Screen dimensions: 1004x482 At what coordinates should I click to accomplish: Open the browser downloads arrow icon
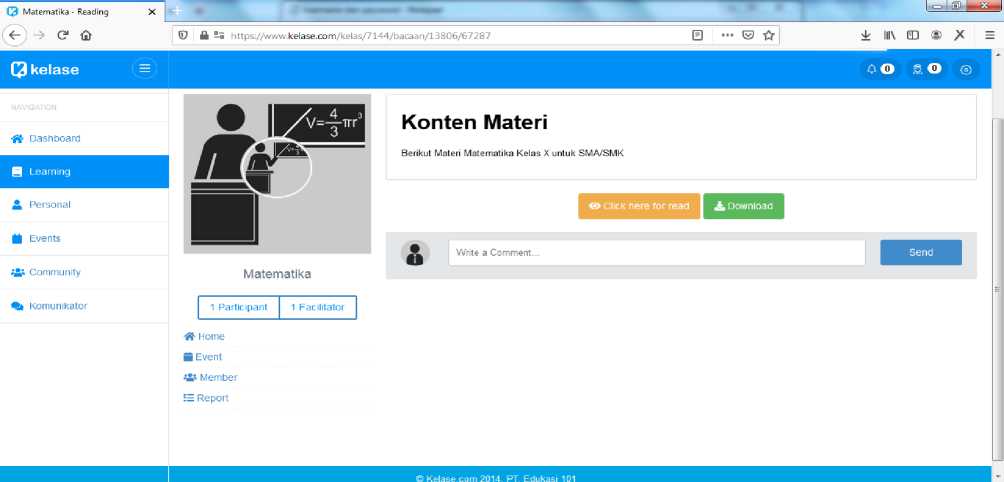click(866, 36)
